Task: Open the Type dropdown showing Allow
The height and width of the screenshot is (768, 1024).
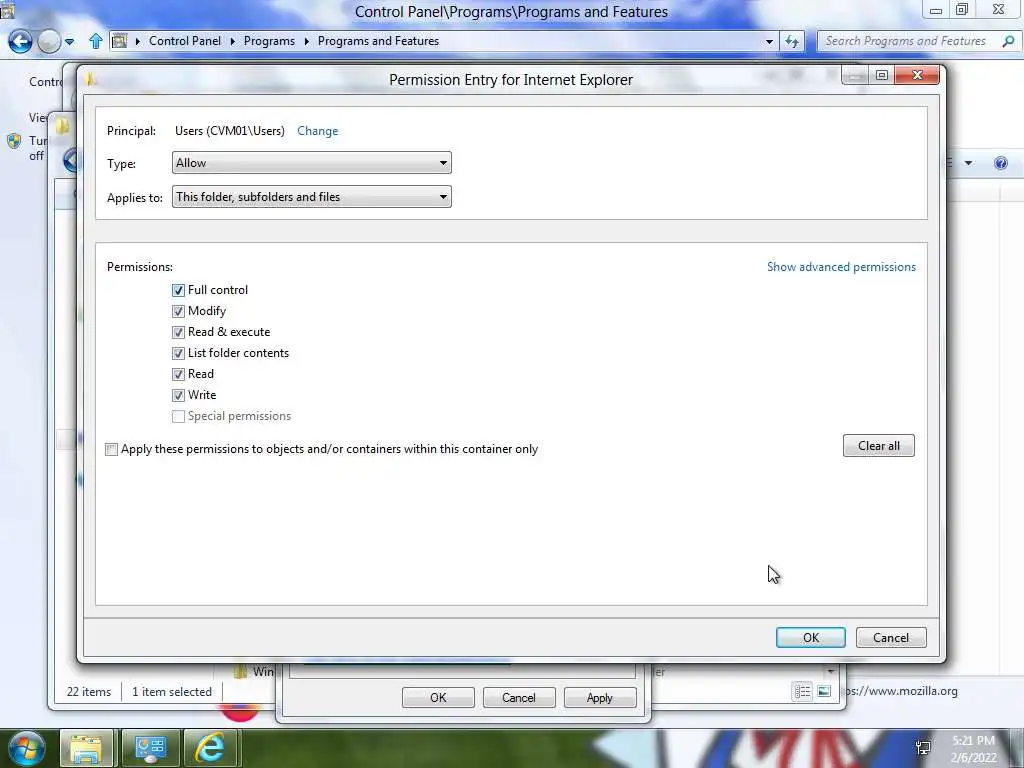Action: [x=312, y=163]
